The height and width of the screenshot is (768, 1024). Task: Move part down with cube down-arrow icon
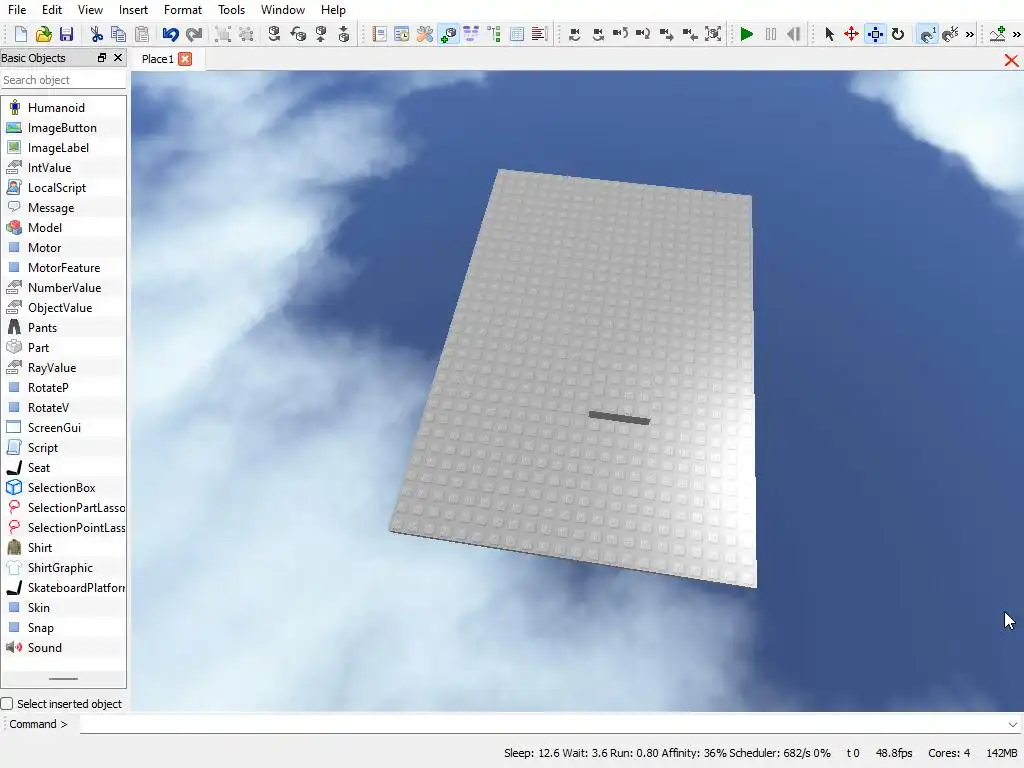coord(344,34)
